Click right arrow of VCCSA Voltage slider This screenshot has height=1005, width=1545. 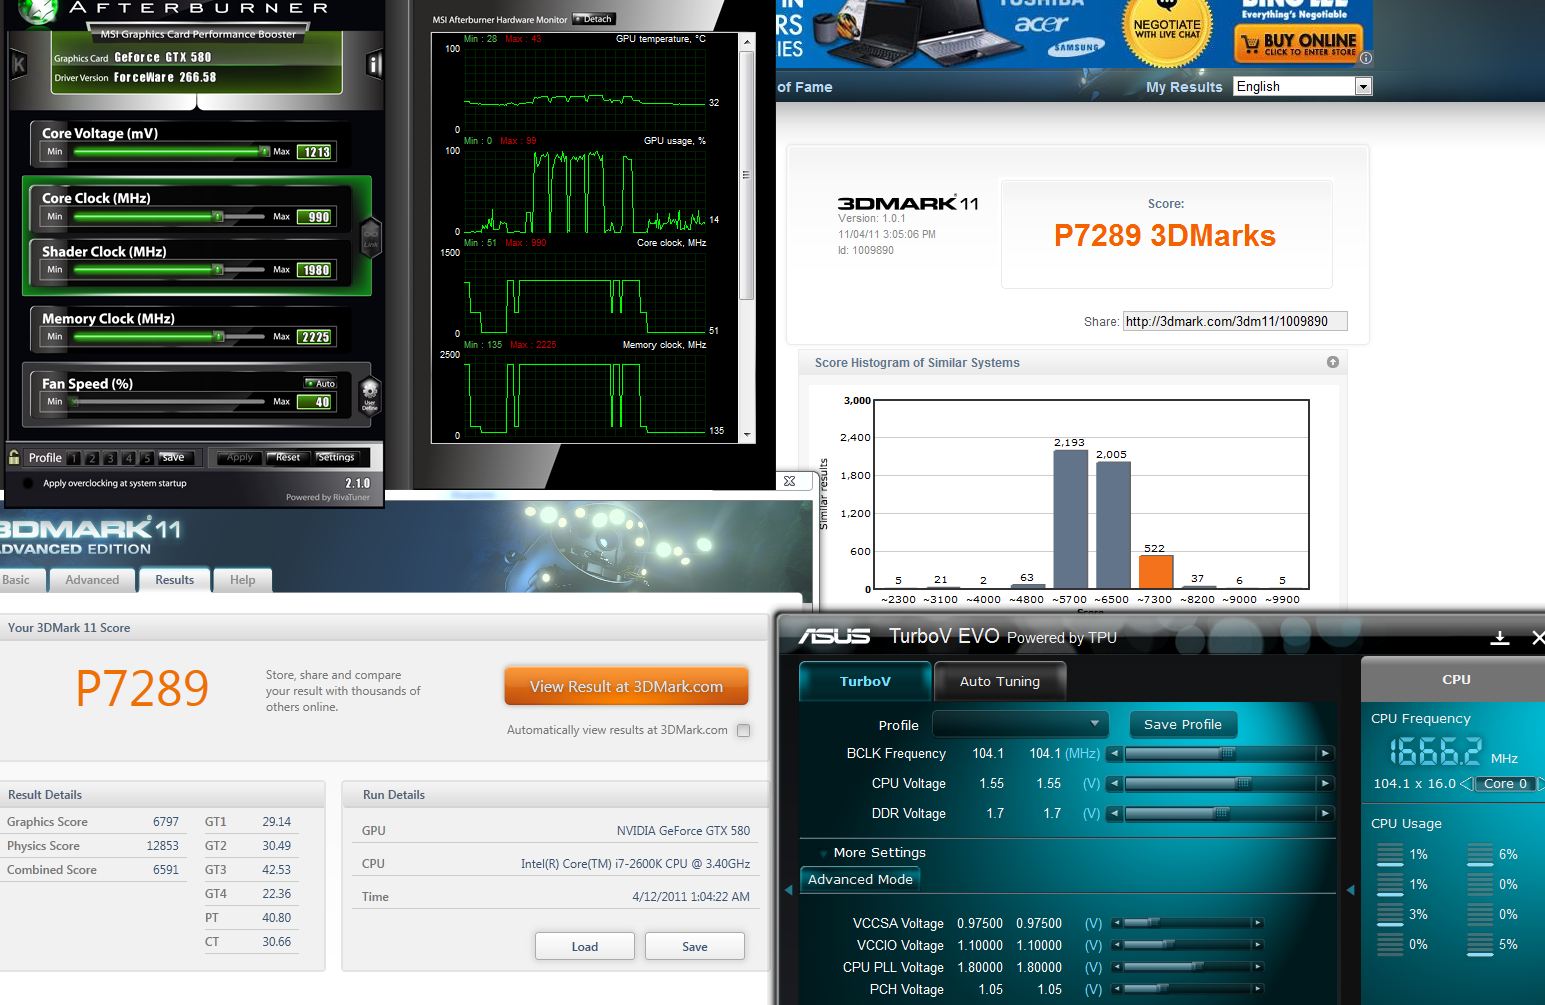tap(1258, 923)
